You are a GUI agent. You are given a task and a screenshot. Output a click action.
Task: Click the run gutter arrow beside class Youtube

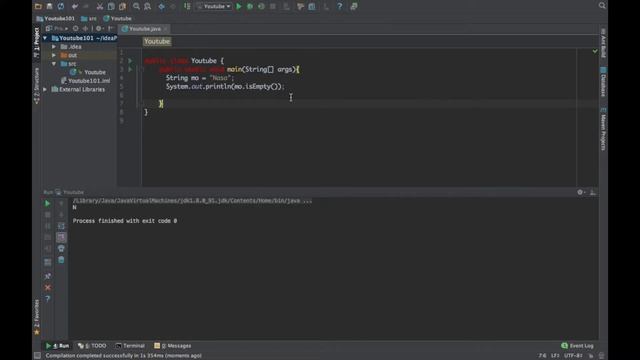(x=131, y=61)
